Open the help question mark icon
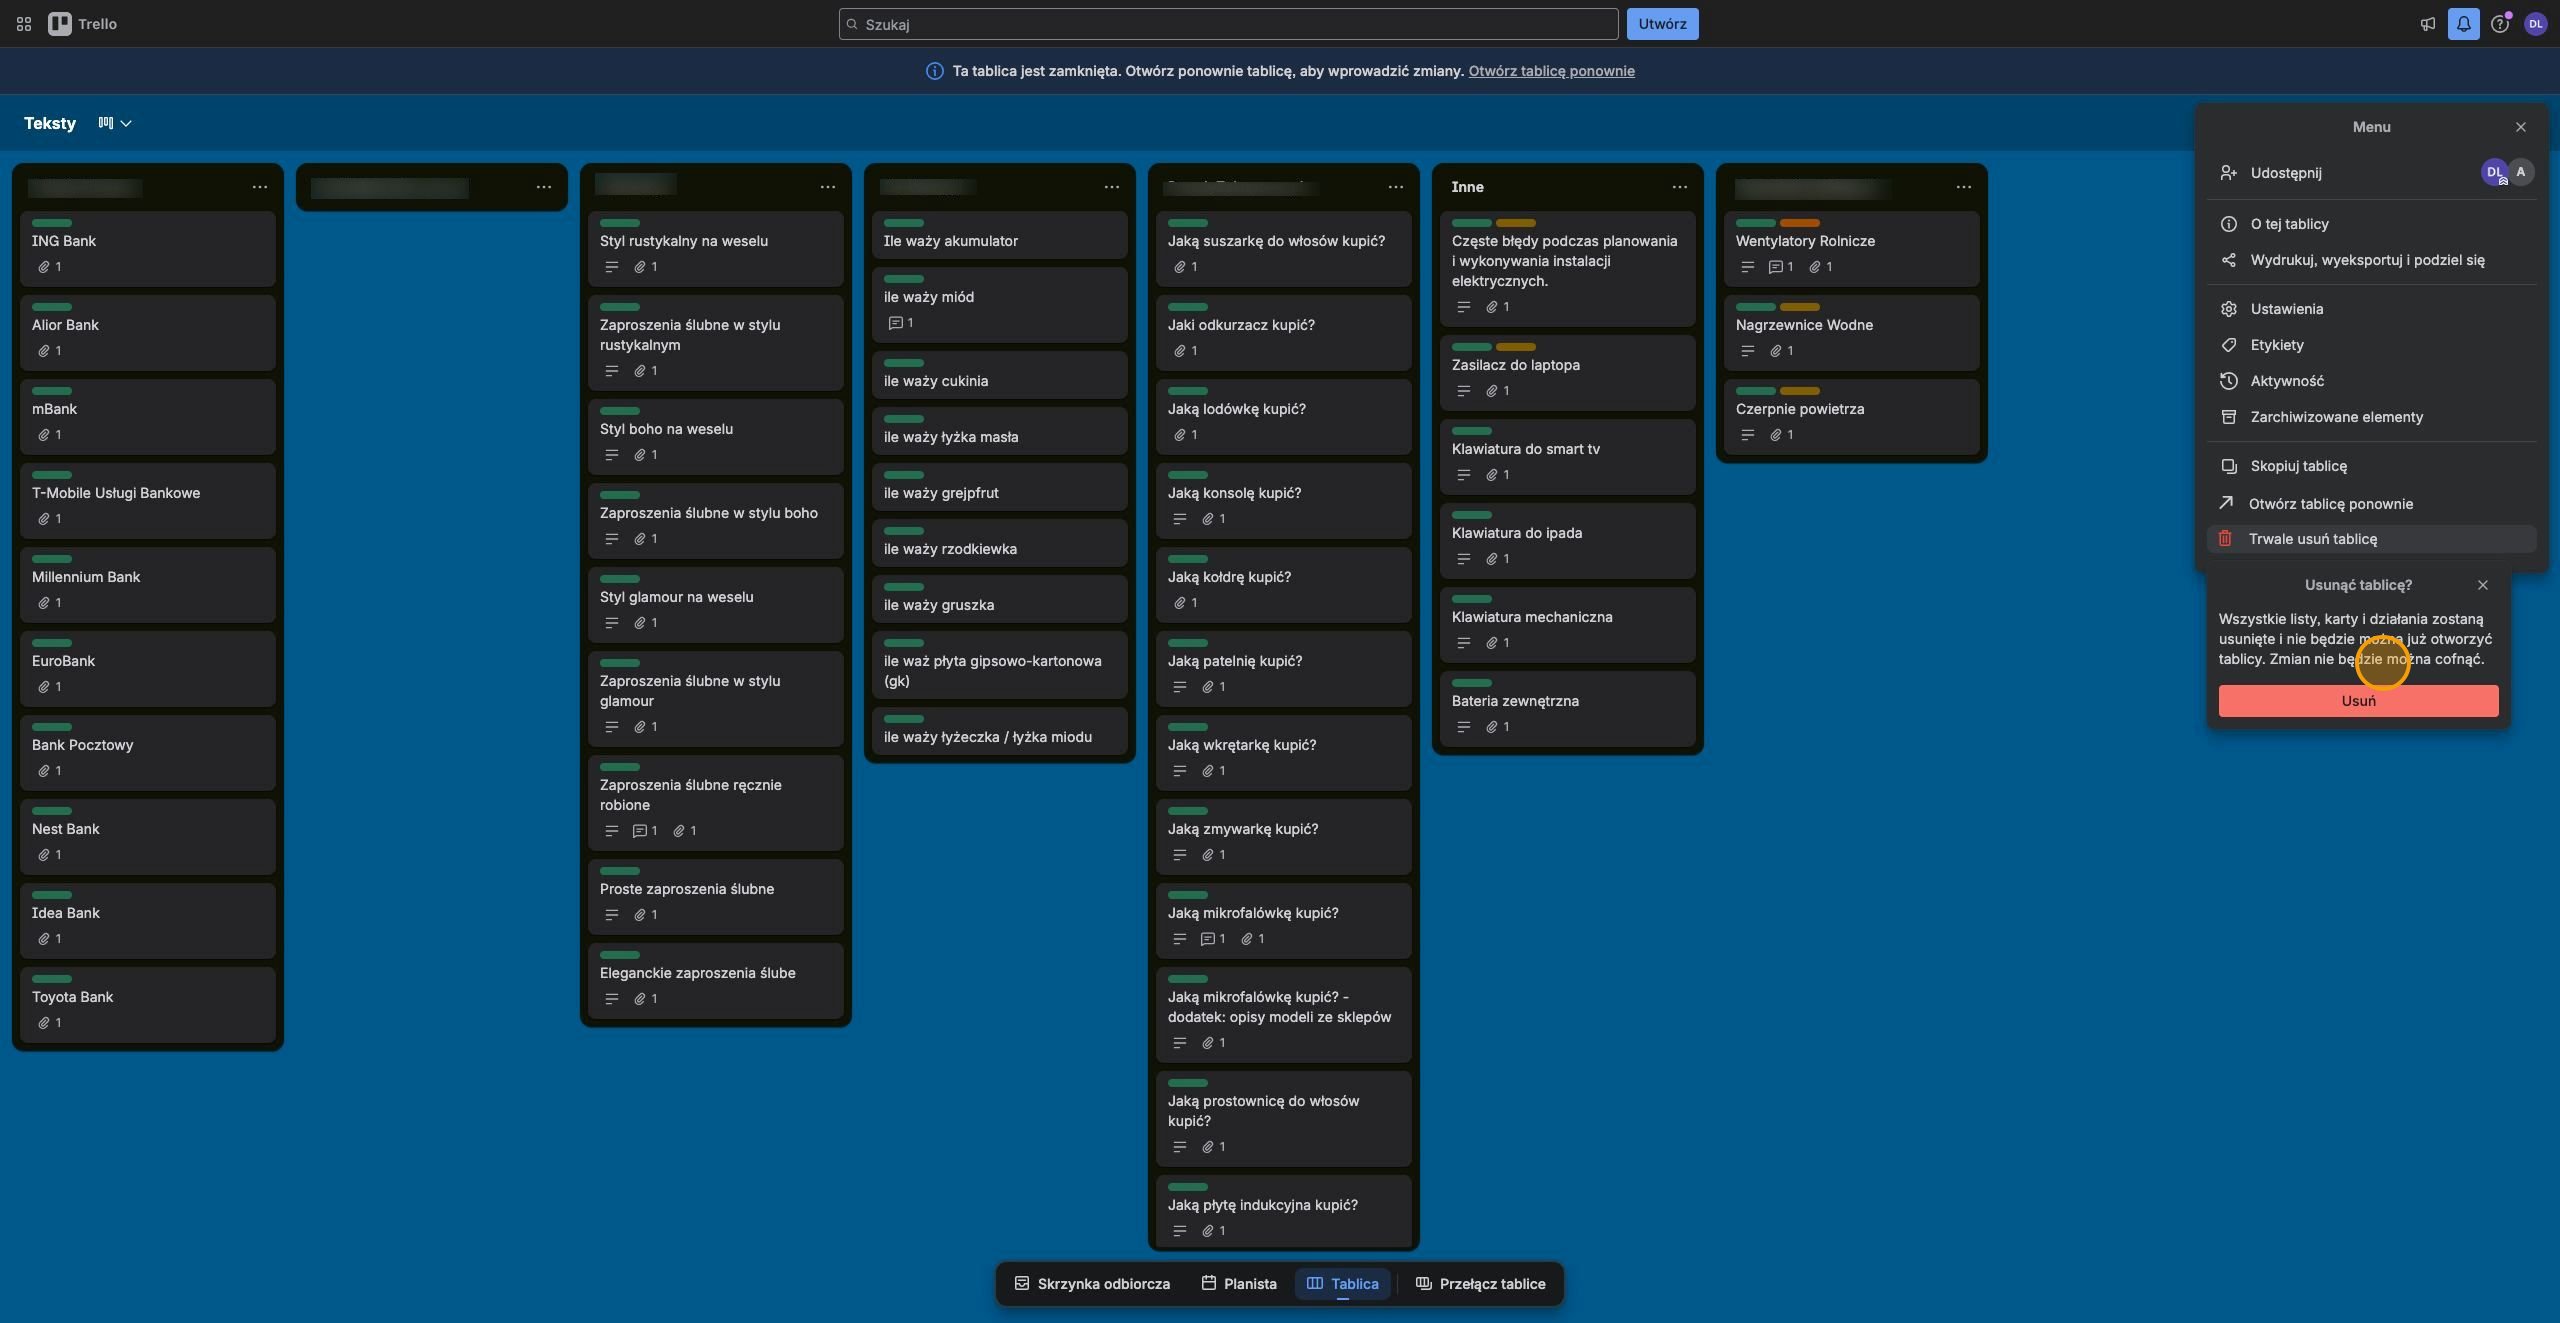2560x1323 pixels. (x=2500, y=24)
